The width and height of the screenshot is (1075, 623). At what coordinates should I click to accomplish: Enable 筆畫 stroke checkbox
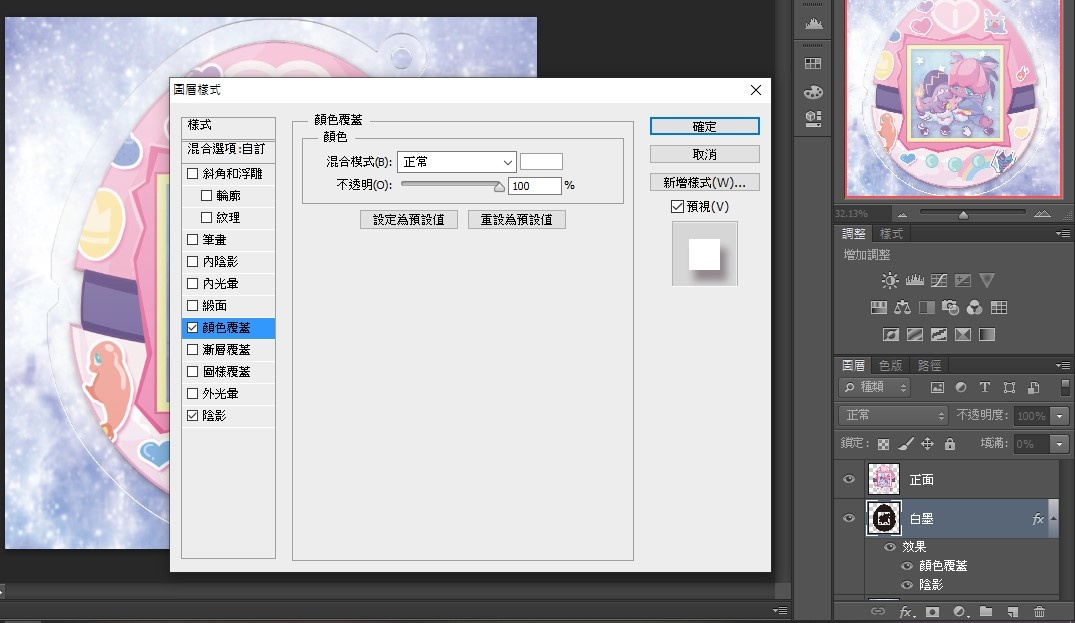click(x=193, y=240)
